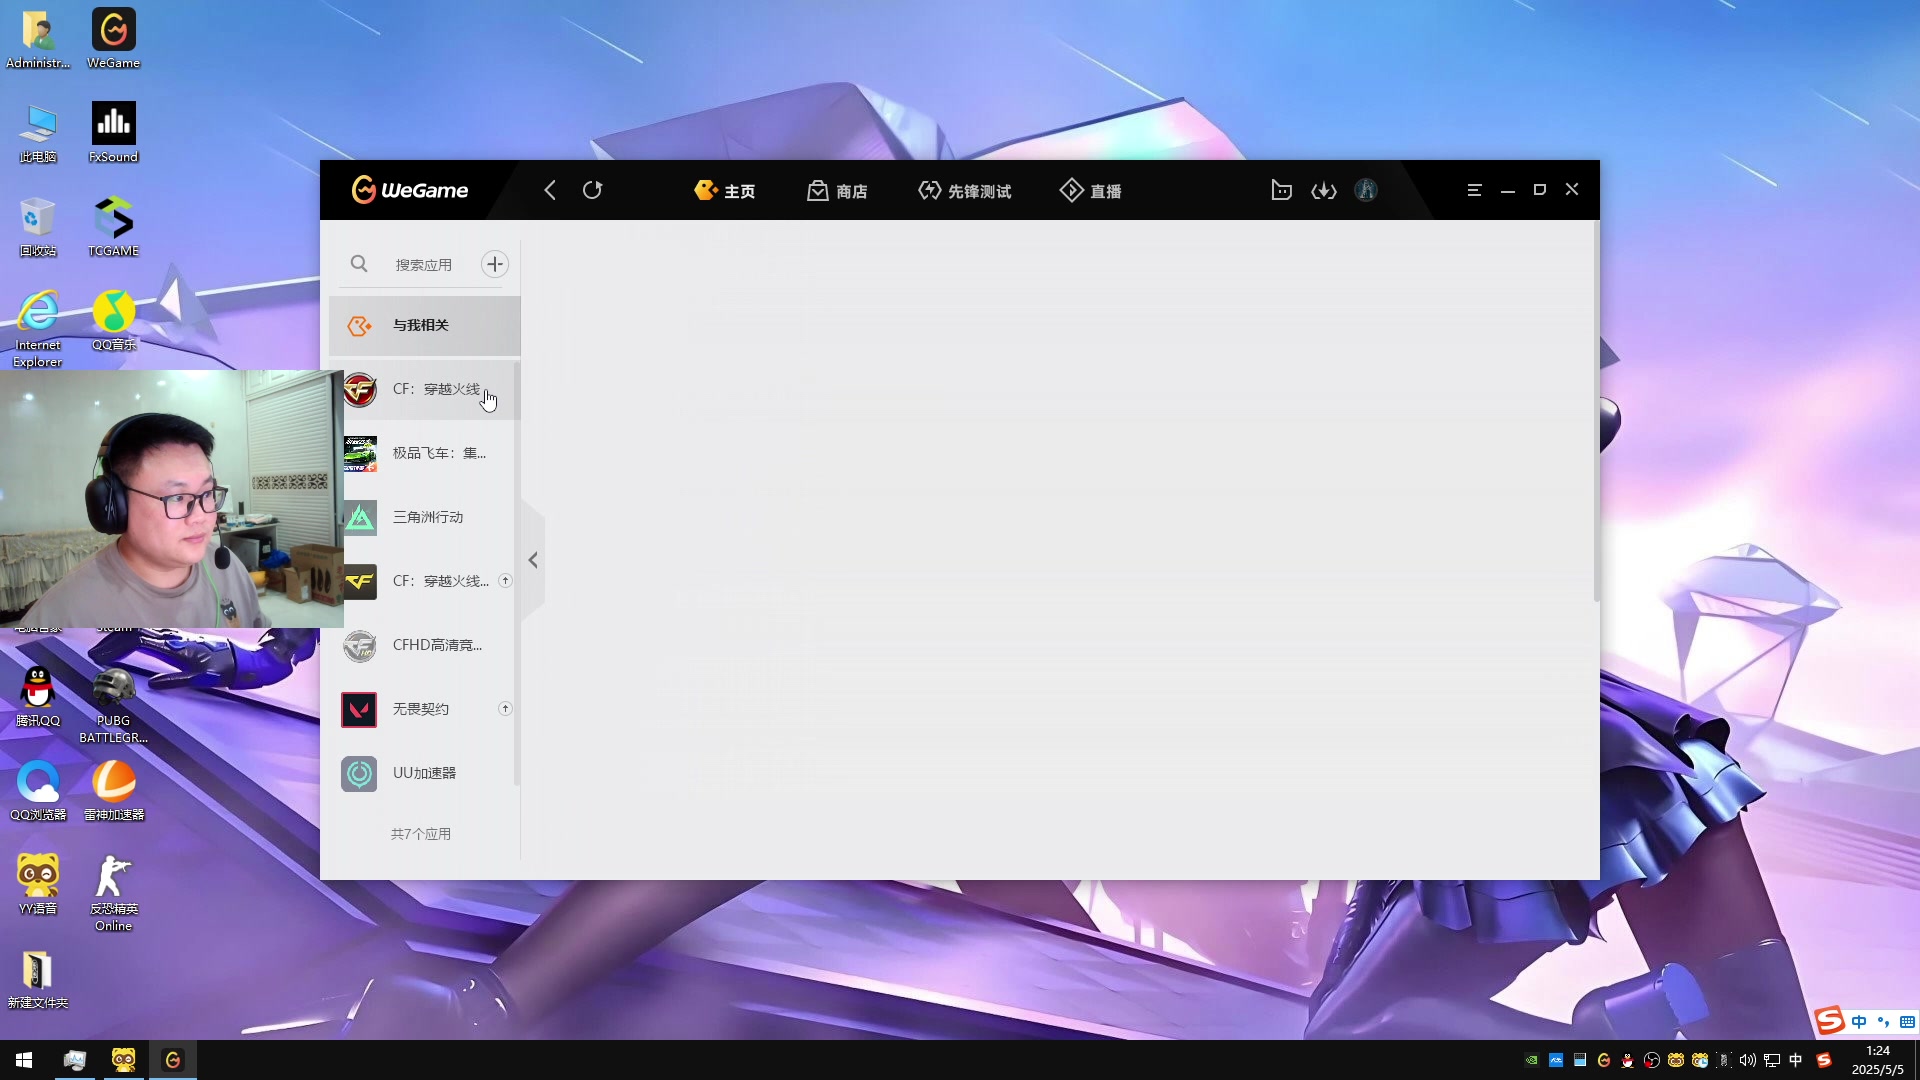Open the 主页 home tab

pos(725,191)
